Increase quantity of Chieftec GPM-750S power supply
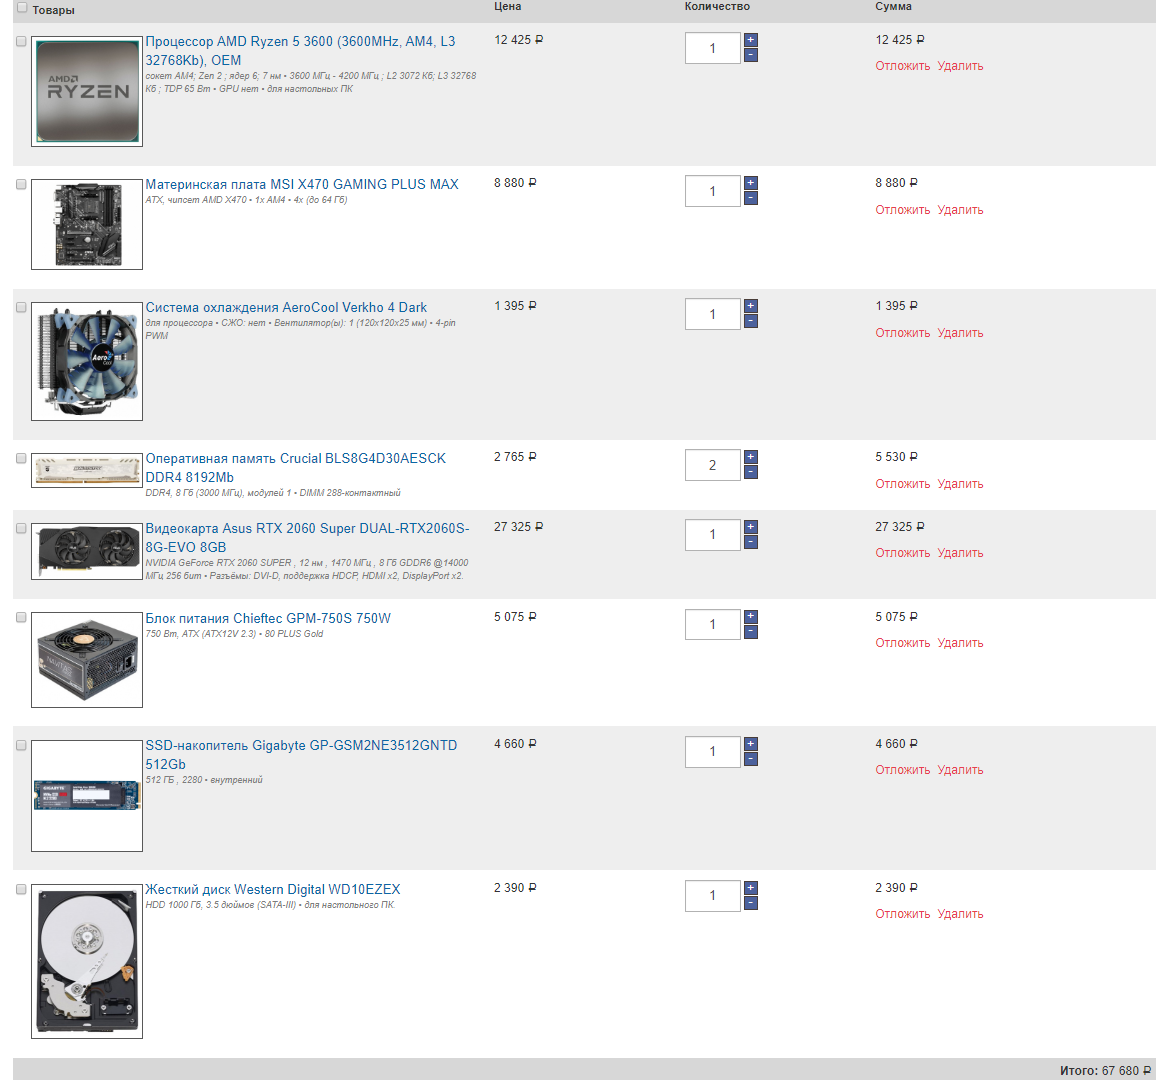 coord(751,617)
